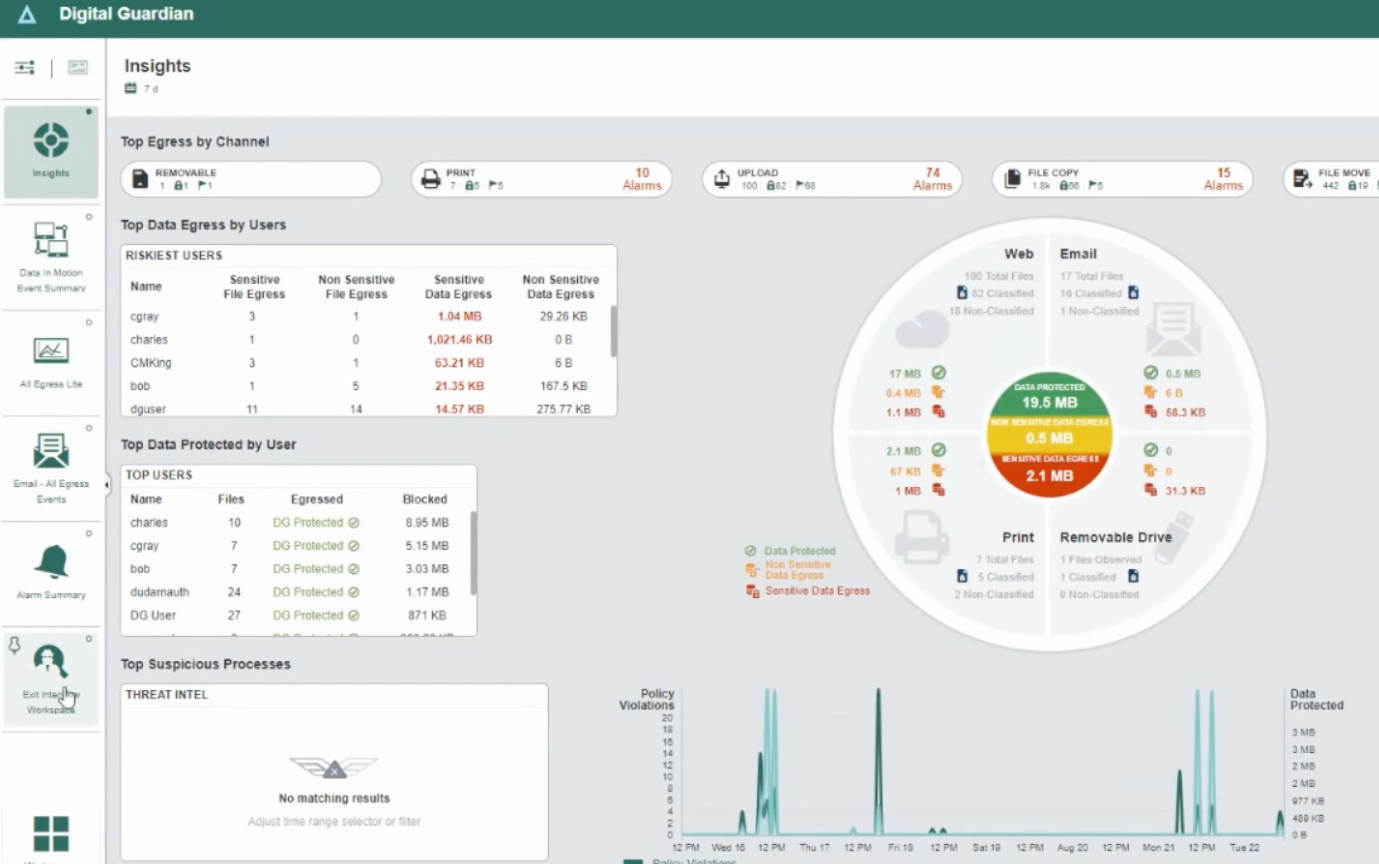Click the printer icon in Print quadrant
Viewport: 1379px width, 864px height.
pyautogui.click(x=922, y=537)
